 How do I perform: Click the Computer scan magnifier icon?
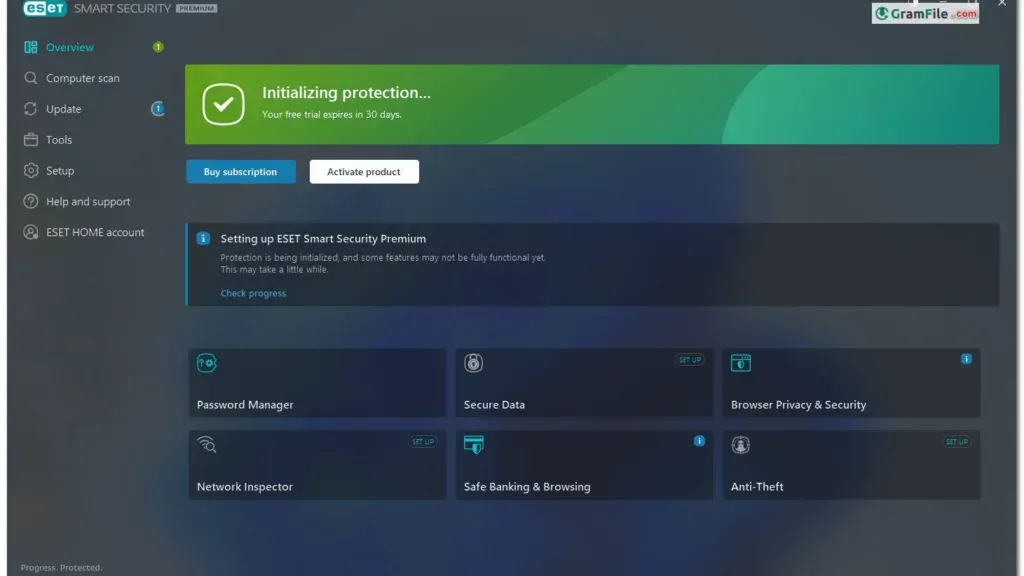(x=31, y=78)
